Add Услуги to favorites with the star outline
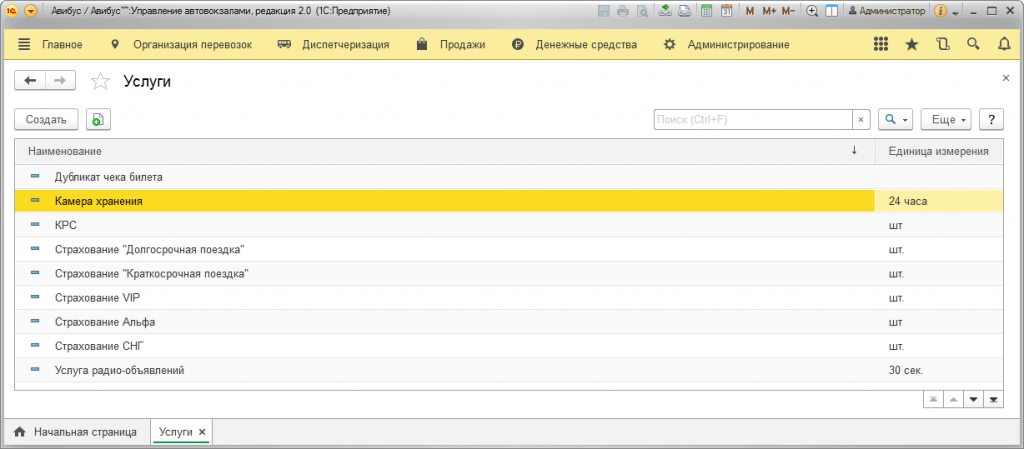 click(x=99, y=82)
